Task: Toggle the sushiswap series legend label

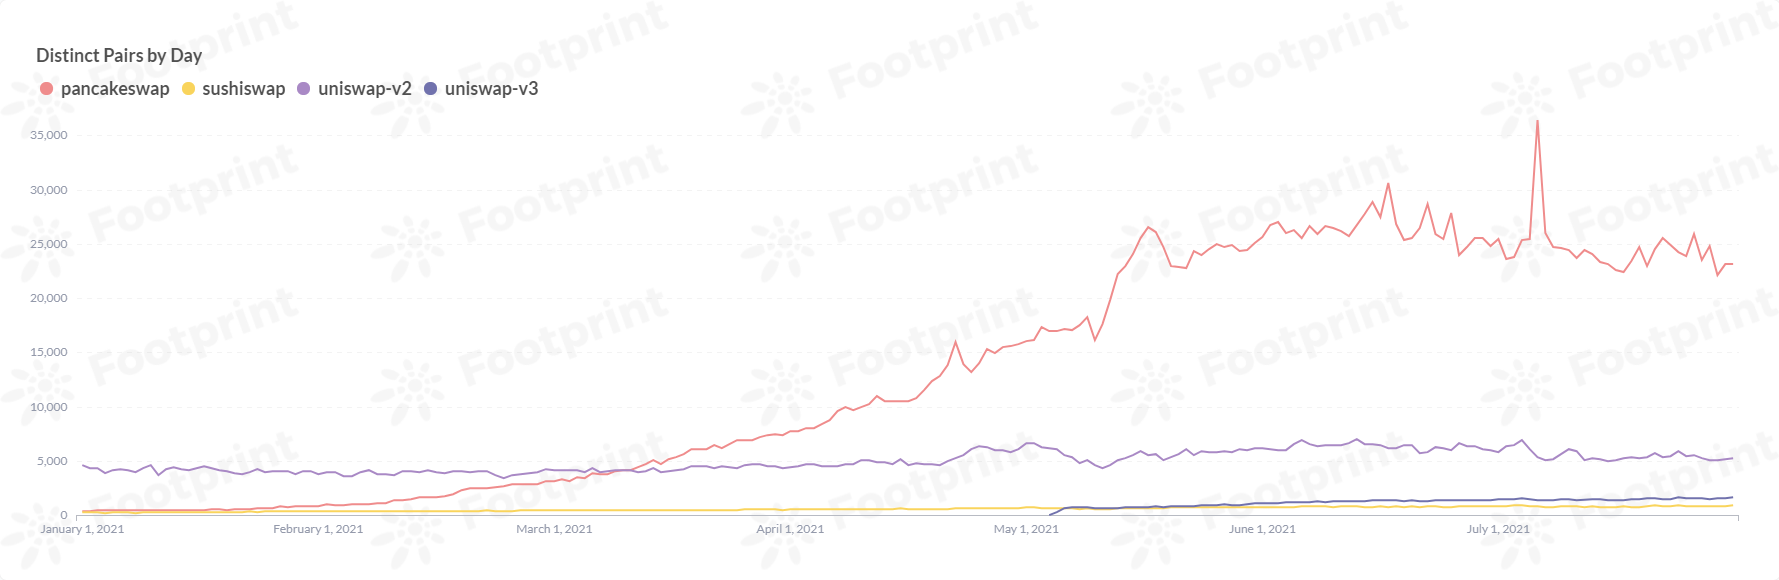Action: pyautogui.click(x=243, y=89)
